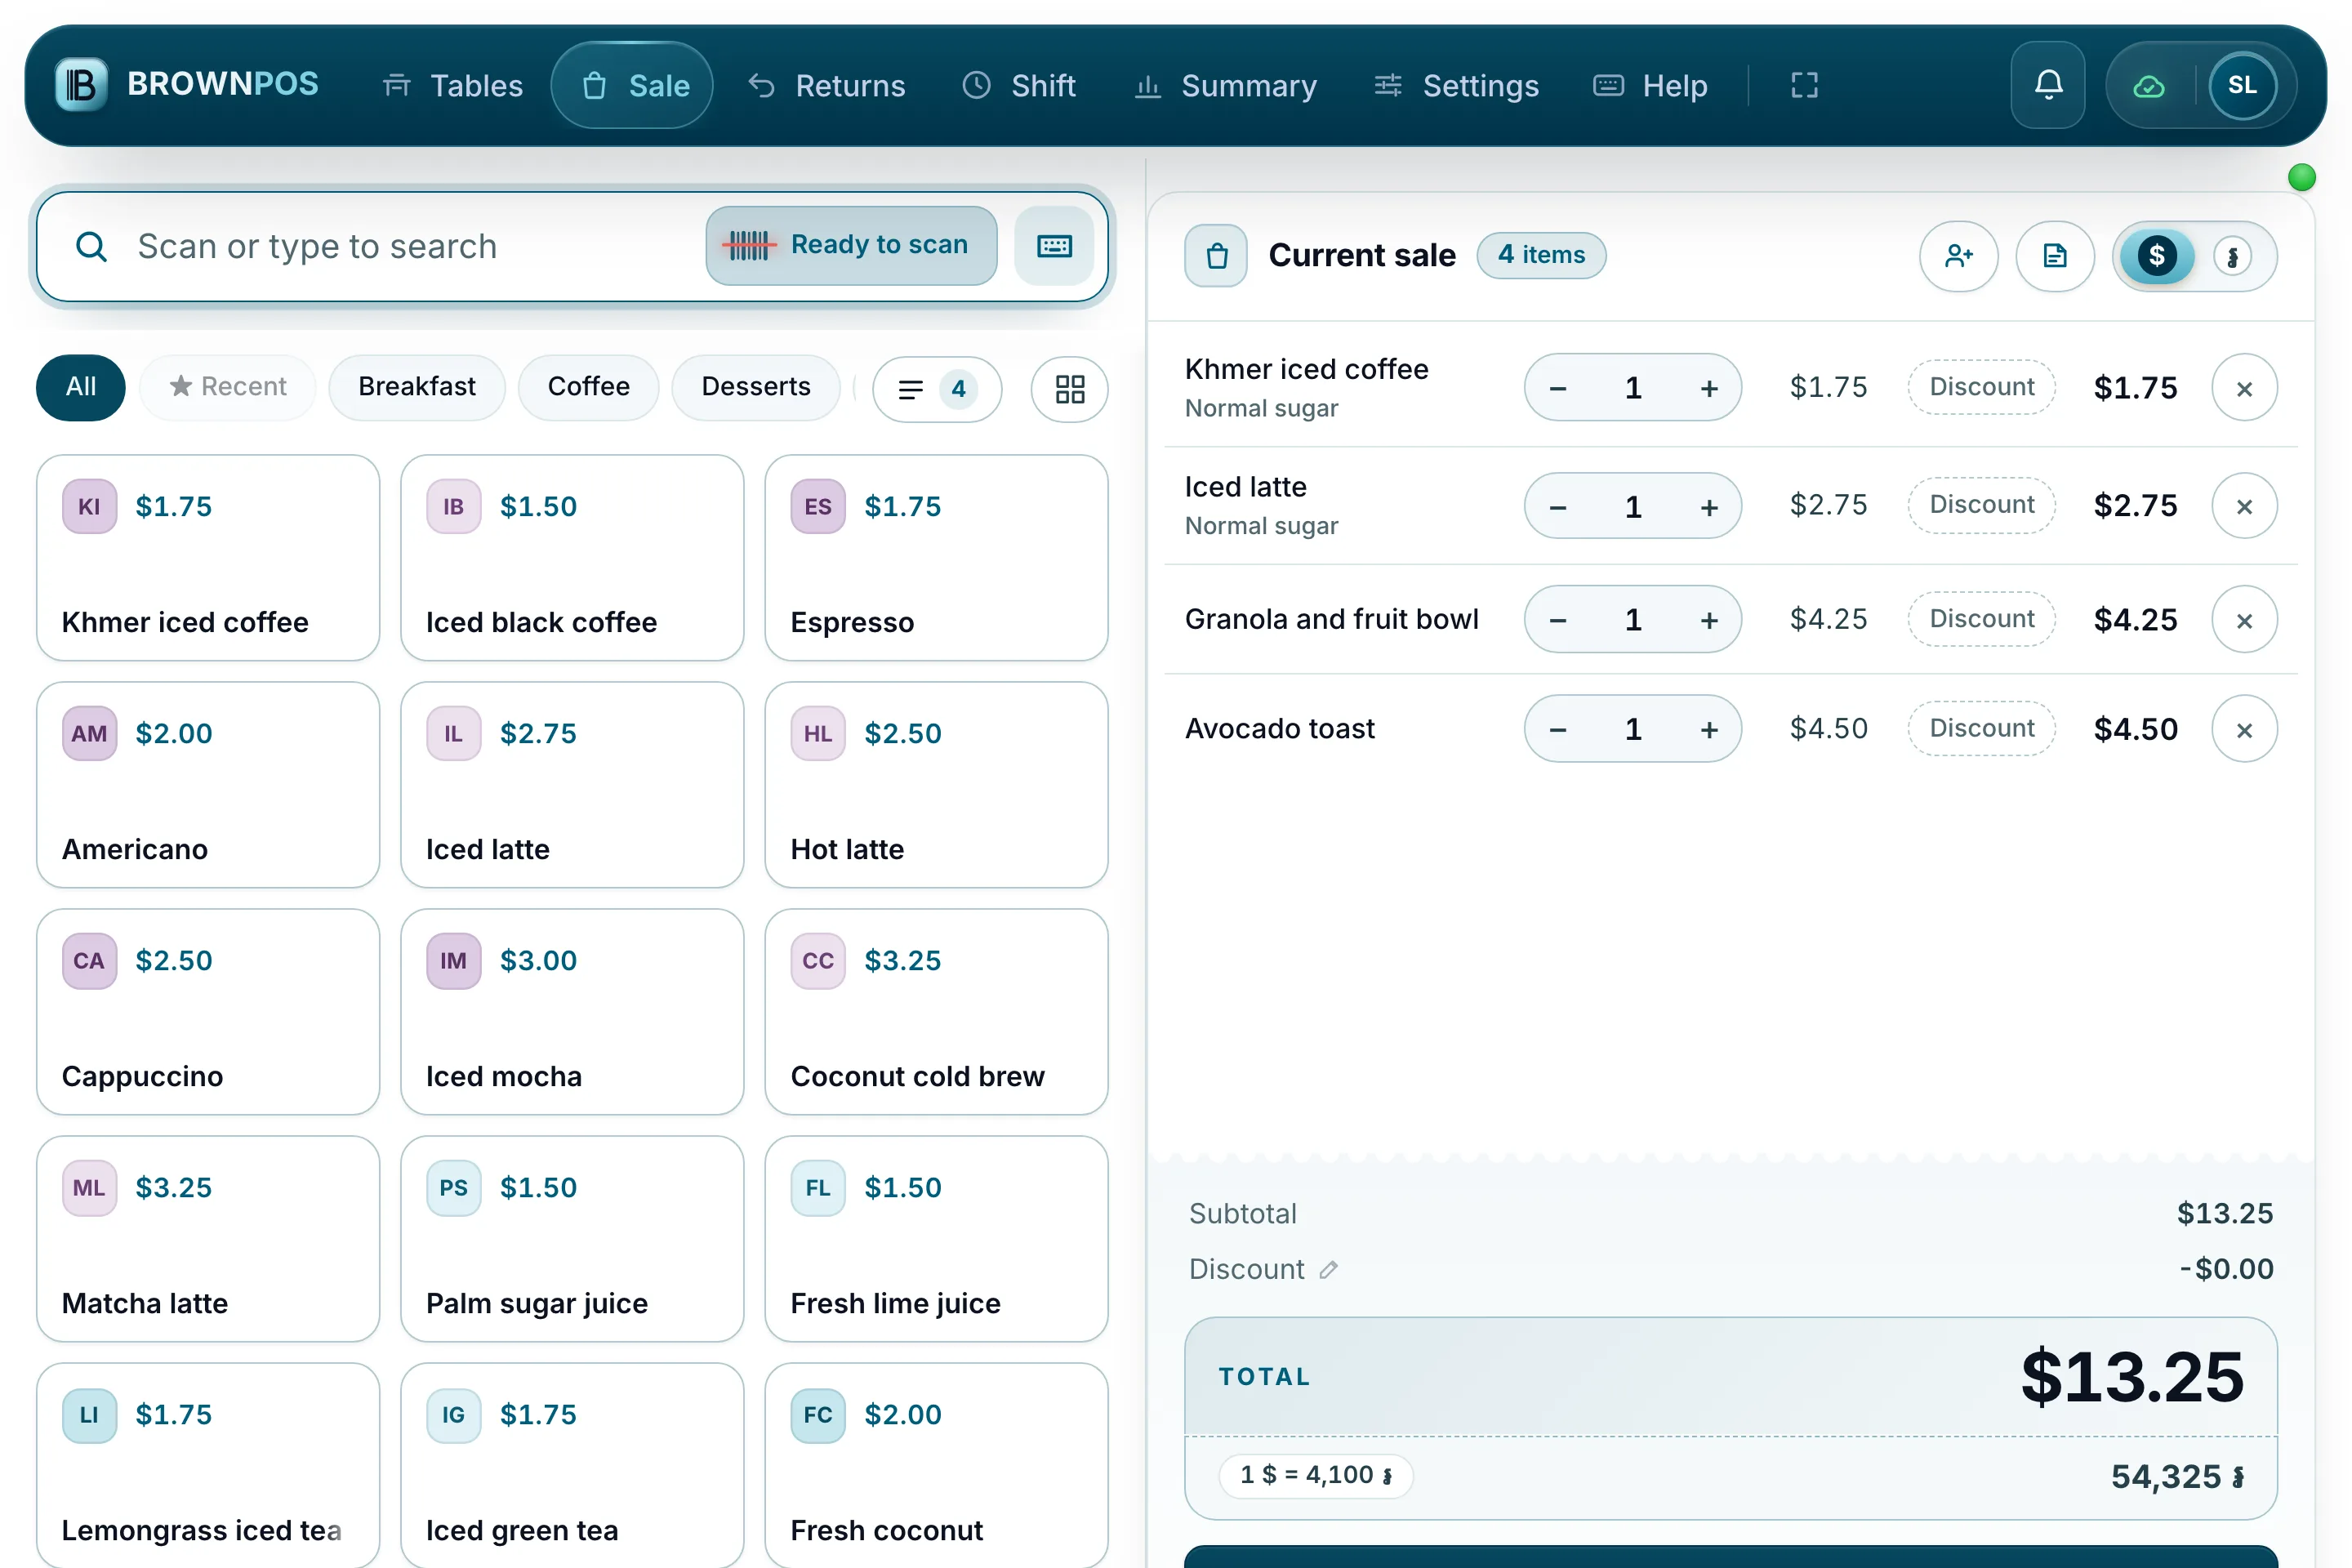This screenshot has width=2352, height=1568.
Task: Add Espresso to the sale
Action: [936, 558]
